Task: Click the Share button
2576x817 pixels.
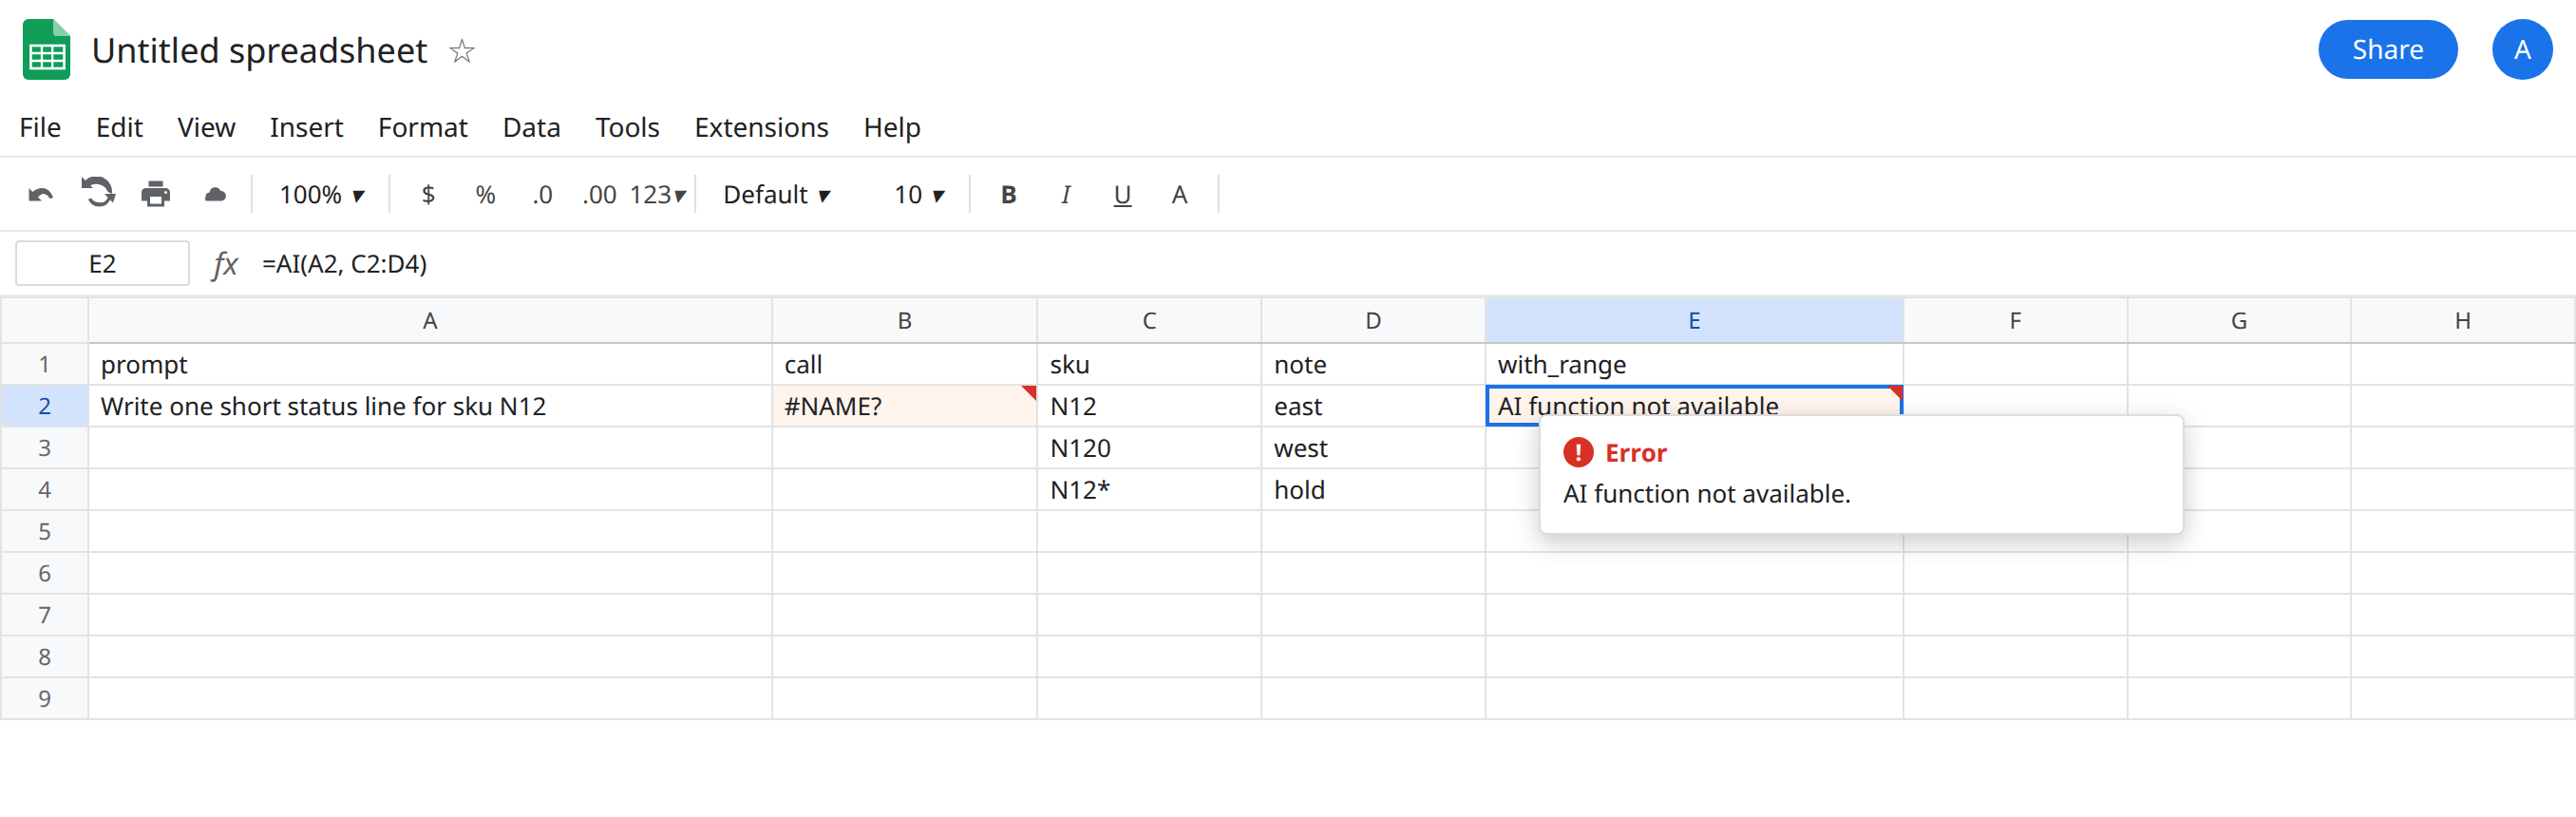Action: tap(2387, 49)
